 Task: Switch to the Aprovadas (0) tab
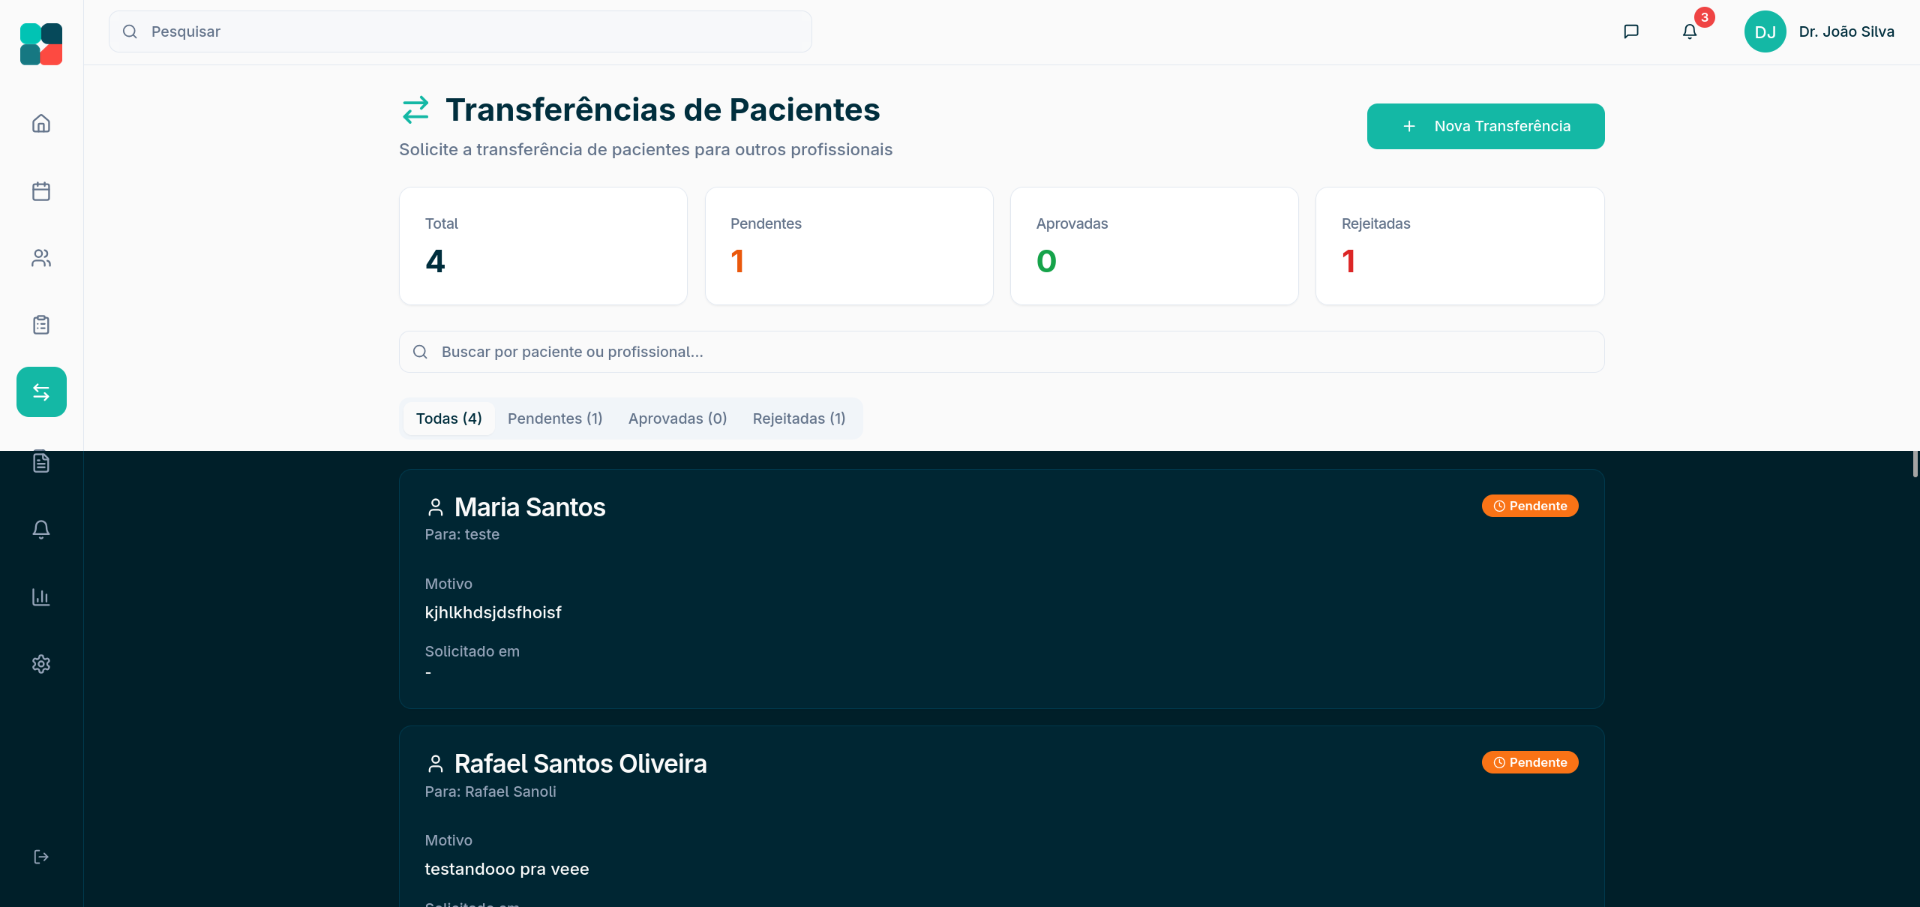[677, 419]
